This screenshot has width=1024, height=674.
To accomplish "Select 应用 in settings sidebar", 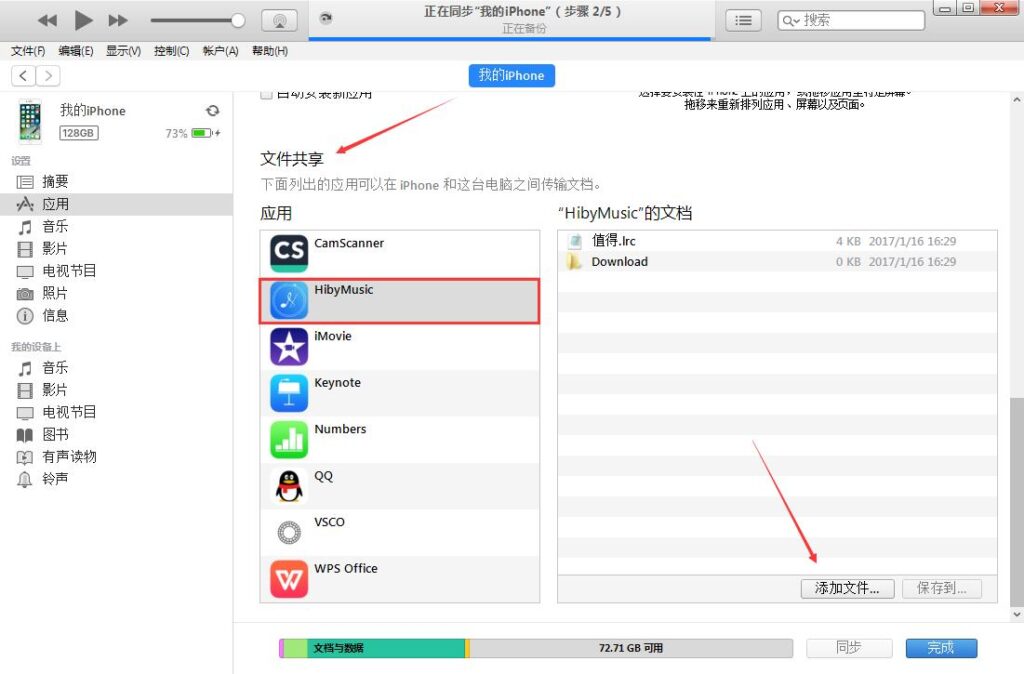I will (116, 204).
